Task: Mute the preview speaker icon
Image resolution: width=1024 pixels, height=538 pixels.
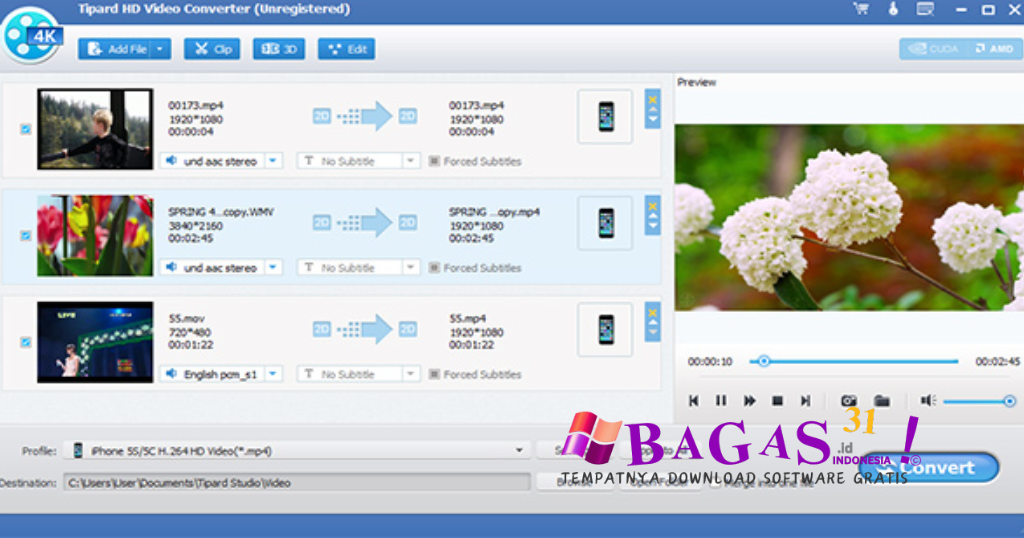Action: pyautogui.click(x=928, y=400)
